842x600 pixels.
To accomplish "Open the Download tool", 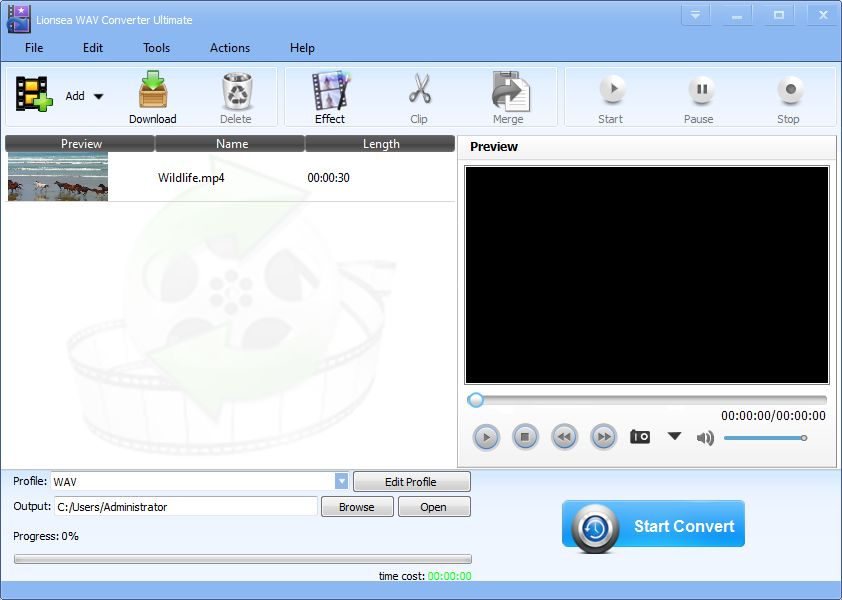I will pyautogui.click(x=153, y=97).
